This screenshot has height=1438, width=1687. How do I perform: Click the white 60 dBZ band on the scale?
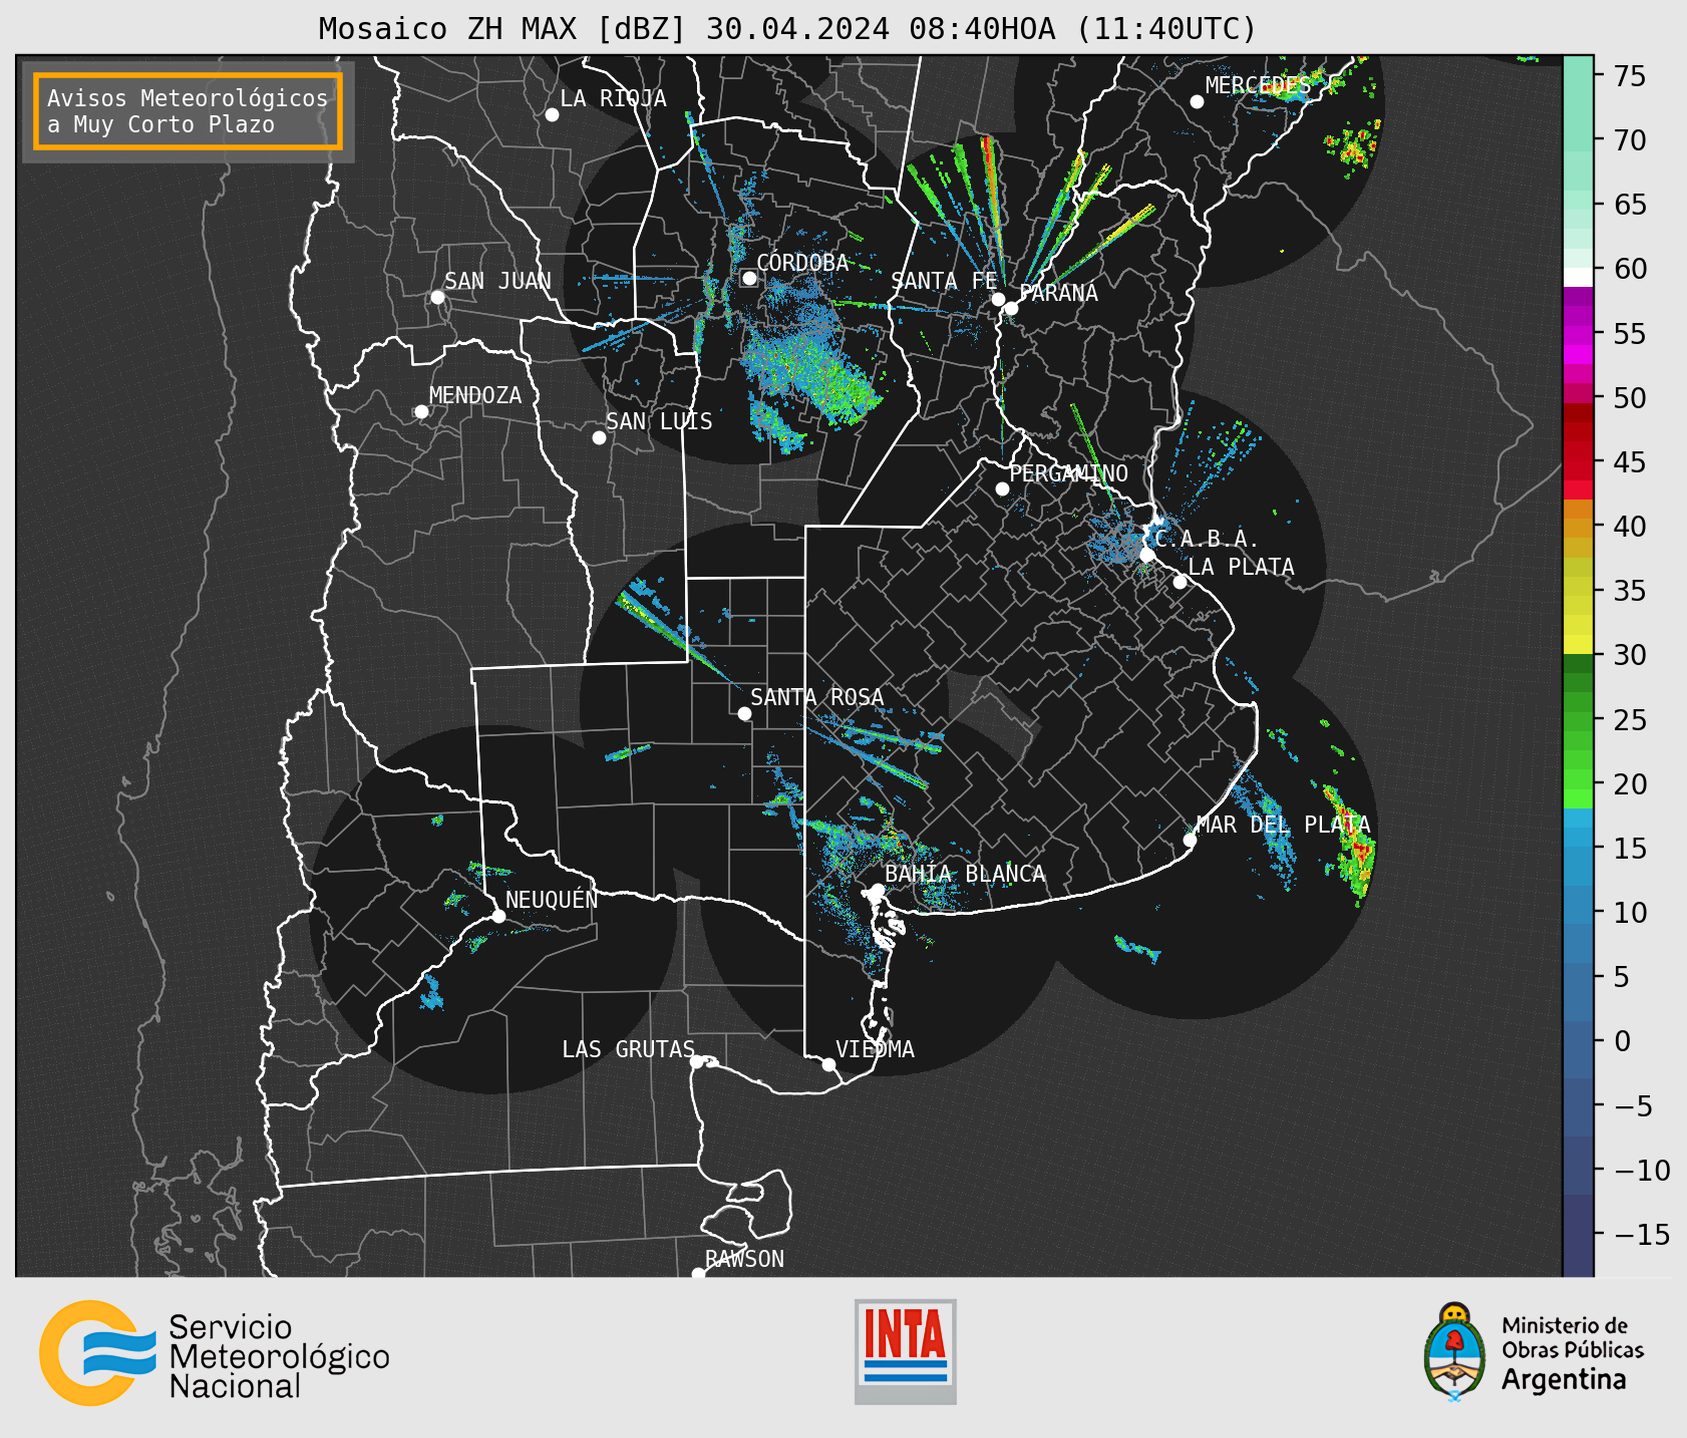1578,277
